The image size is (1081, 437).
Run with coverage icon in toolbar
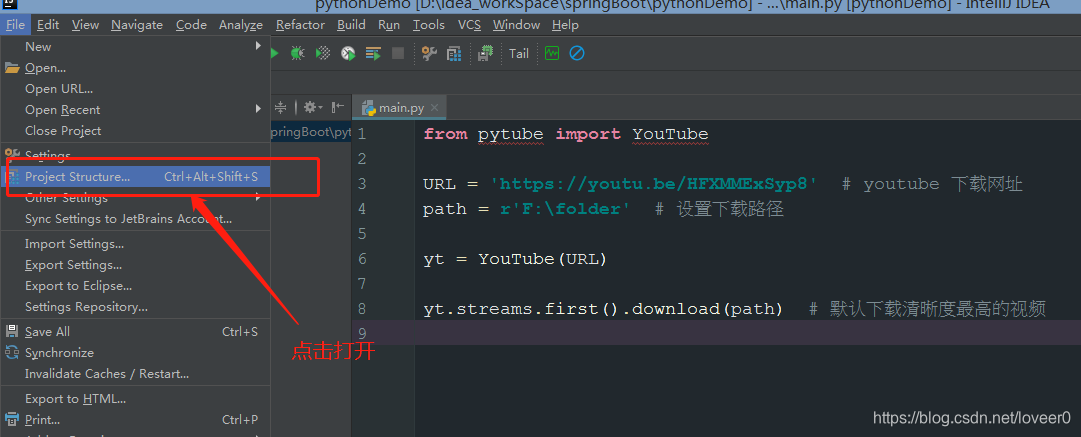click(x=322, y=53)
